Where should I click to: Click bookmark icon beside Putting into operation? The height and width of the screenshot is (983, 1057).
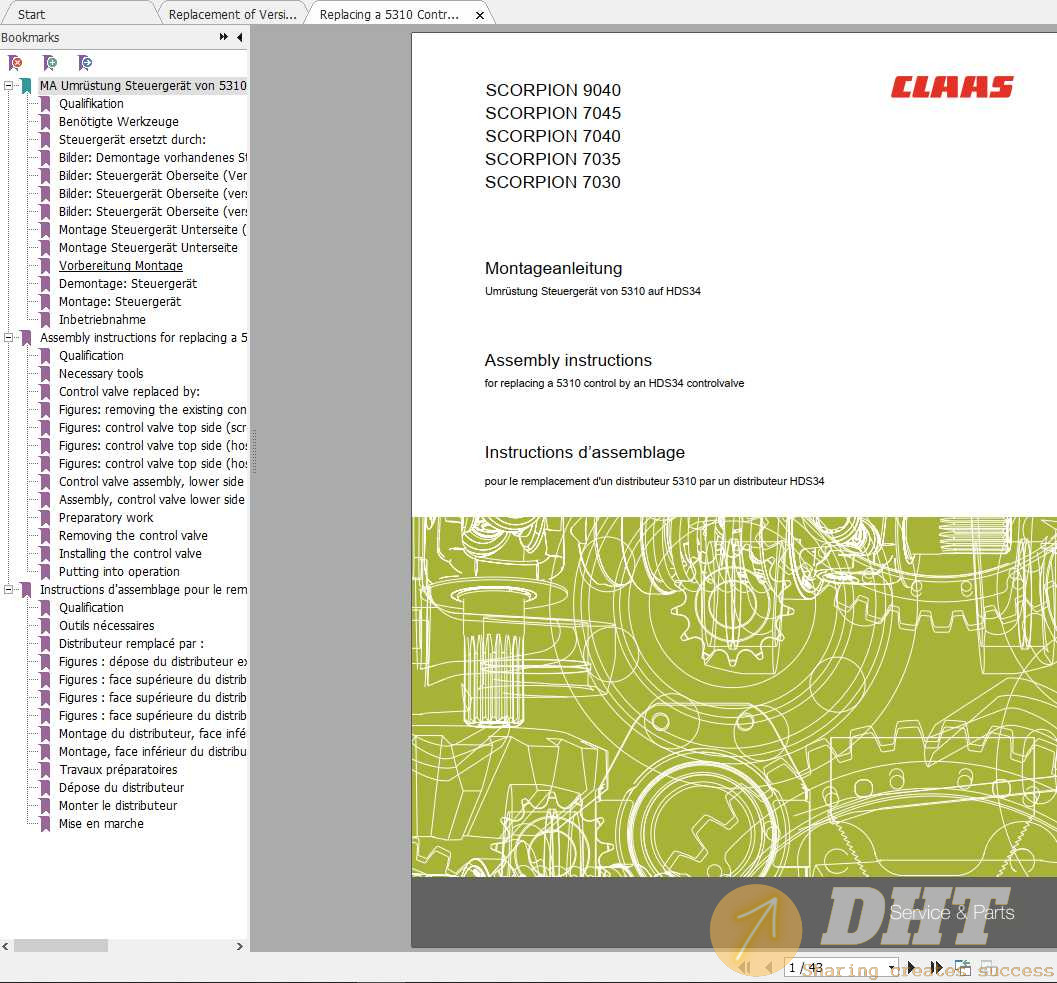45,572
